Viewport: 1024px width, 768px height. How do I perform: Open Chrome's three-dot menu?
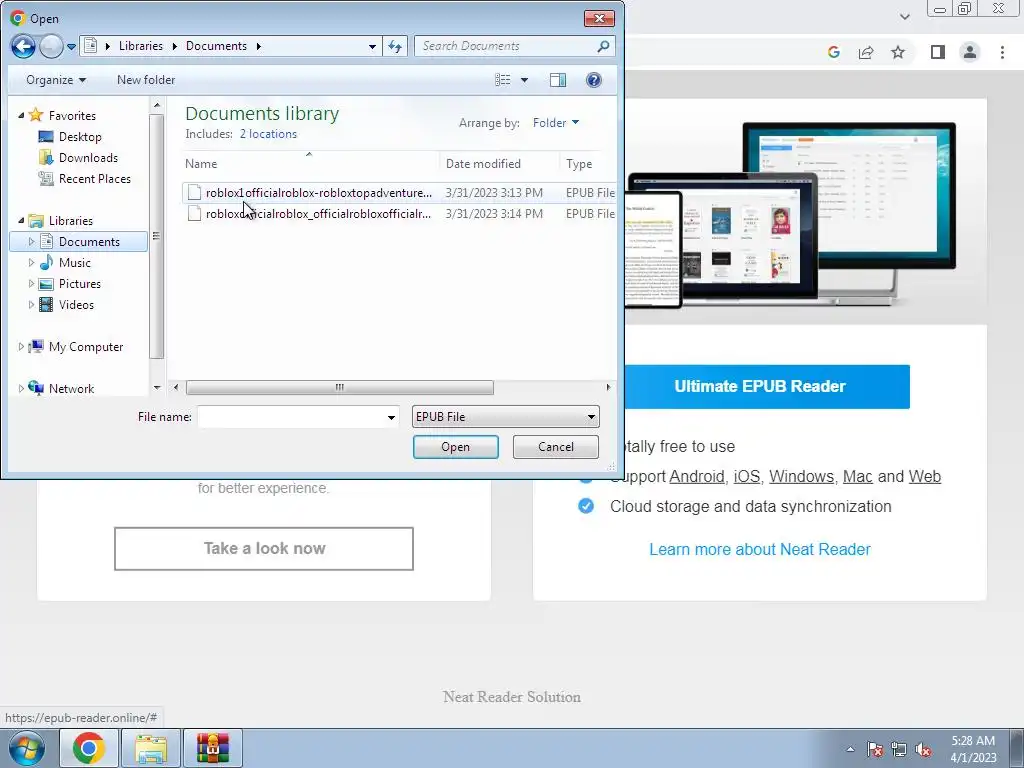click(1002, 52)
